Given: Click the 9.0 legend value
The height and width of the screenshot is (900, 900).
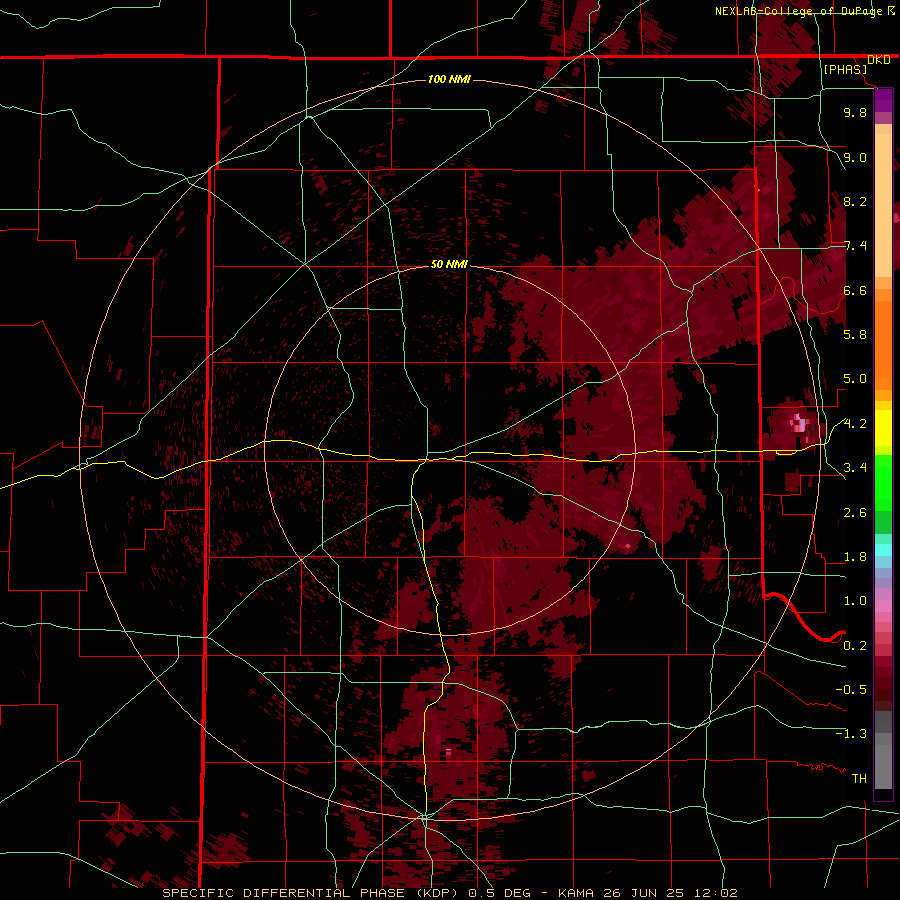Looking at the screenshot, I should pyautogui.click(x=855, y=157).
